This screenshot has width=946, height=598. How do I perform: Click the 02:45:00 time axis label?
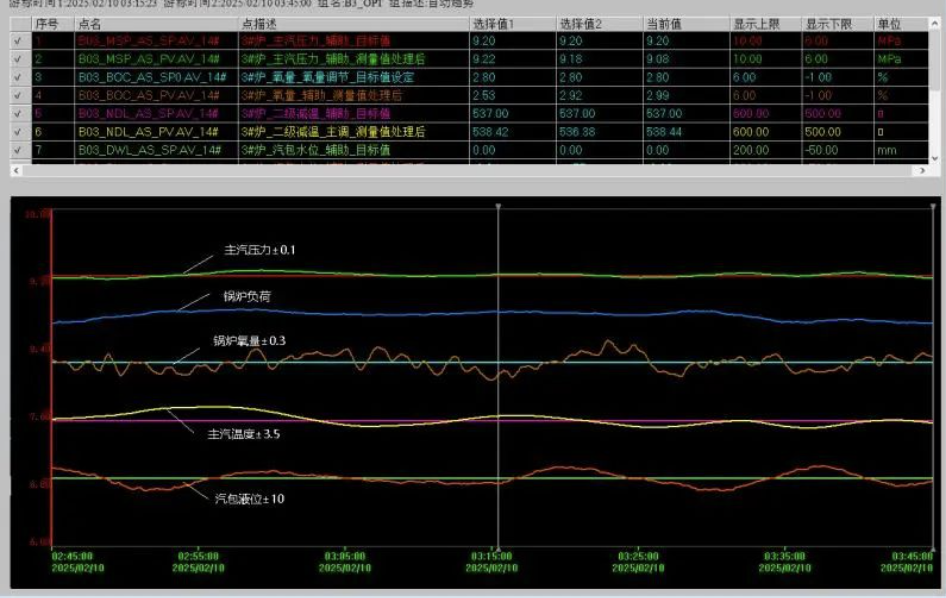(73, 556)
